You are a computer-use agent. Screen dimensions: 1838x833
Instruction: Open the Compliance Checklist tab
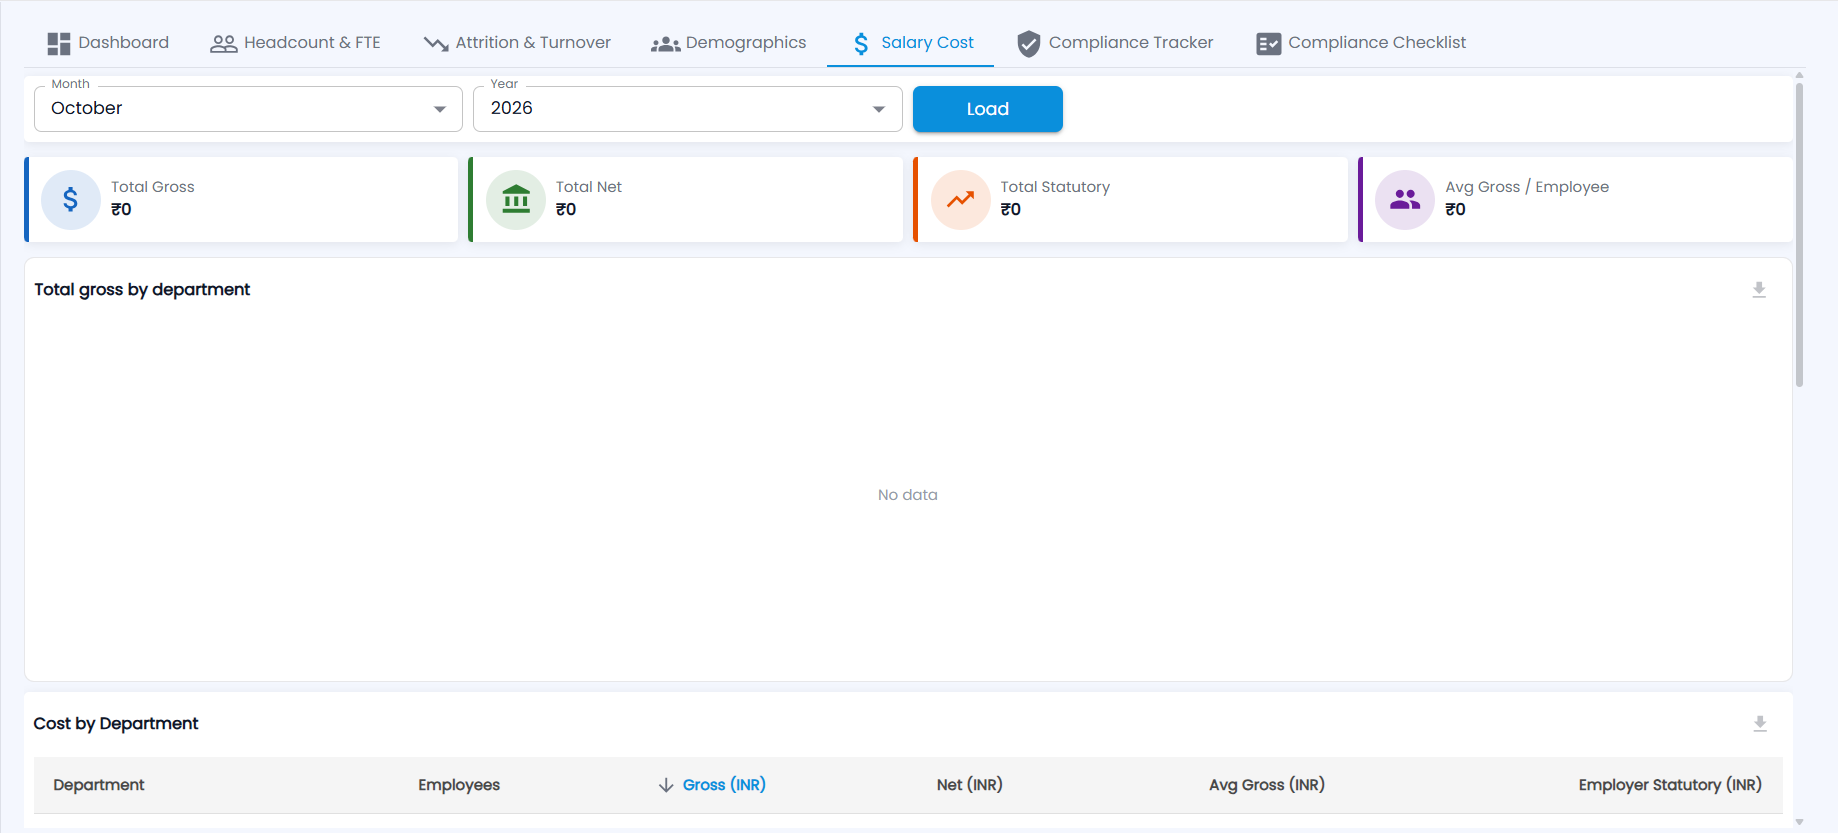click(1360, 43)
